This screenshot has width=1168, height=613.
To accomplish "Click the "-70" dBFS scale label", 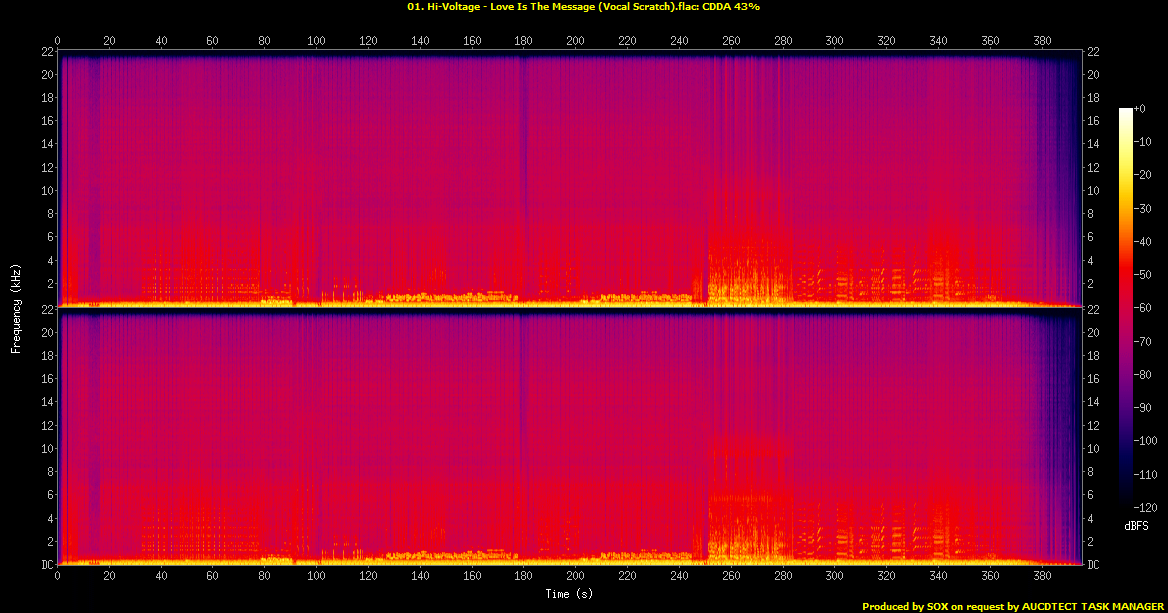I will [x=1143, y=341].
